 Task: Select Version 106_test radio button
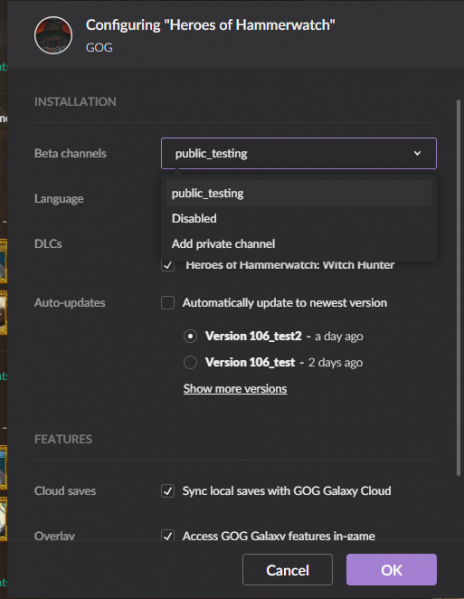[x=190, y=362]
